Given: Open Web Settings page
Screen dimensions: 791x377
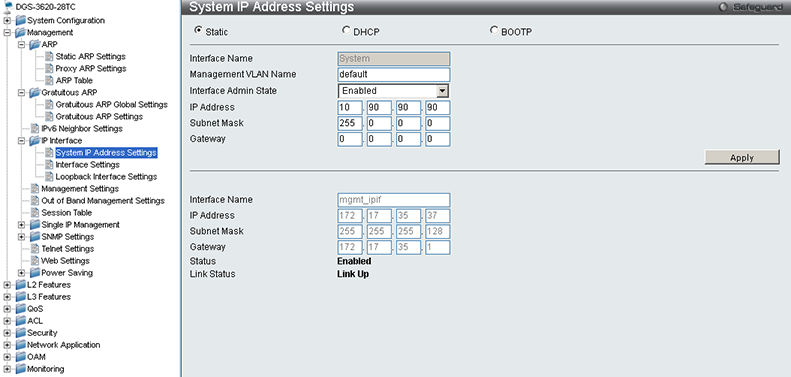Looking at the screenshot, I should pos(66,261).
